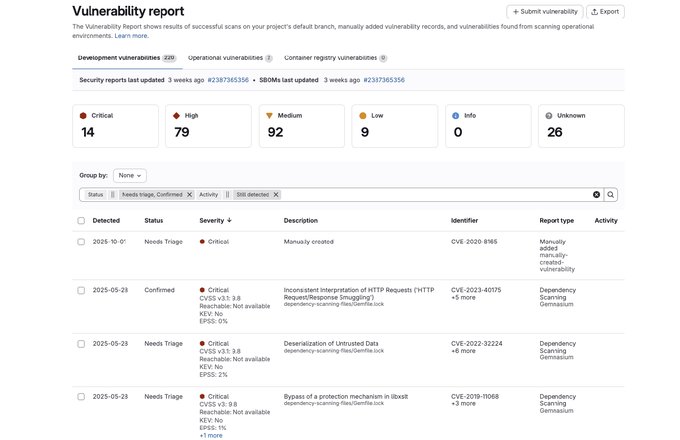Sort by the Severity column header
Viewport: 680px width, 440px height.
[216, 221]
